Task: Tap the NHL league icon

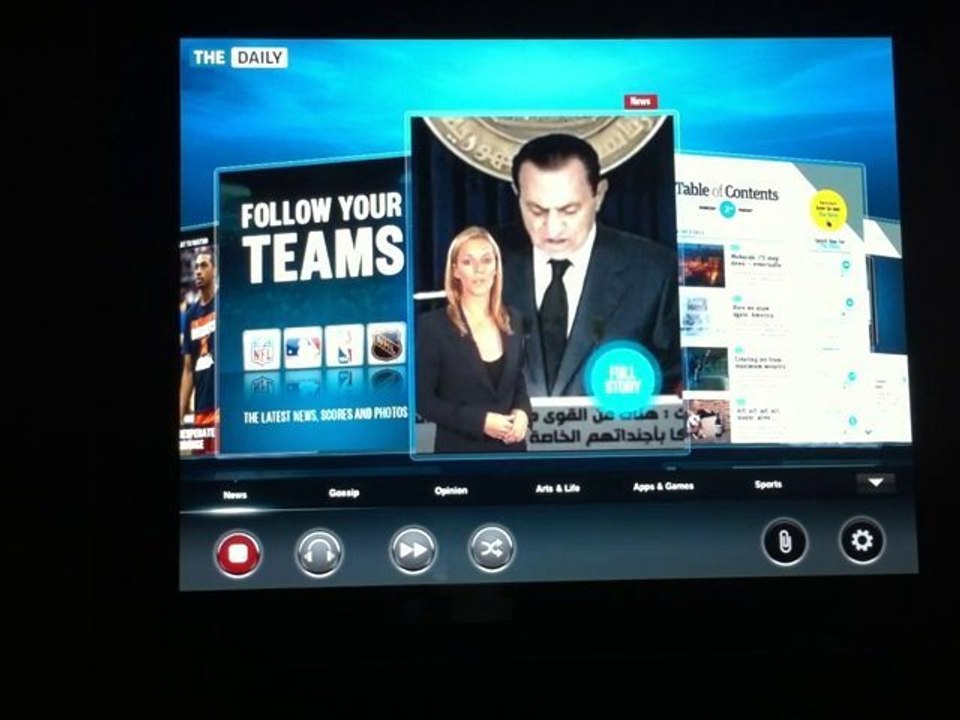Action: coord(387,343)
